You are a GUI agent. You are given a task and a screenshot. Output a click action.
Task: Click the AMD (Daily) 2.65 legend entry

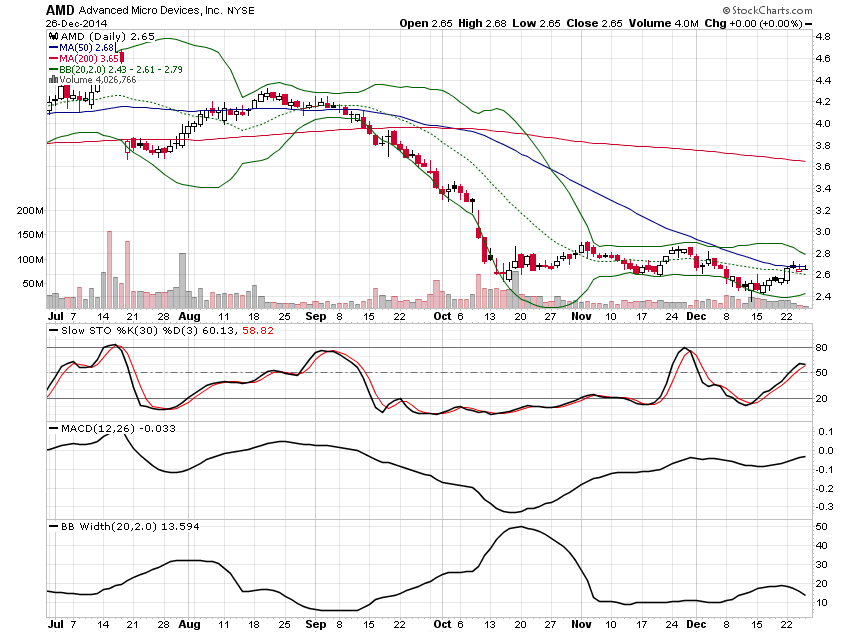pos(107,36)
